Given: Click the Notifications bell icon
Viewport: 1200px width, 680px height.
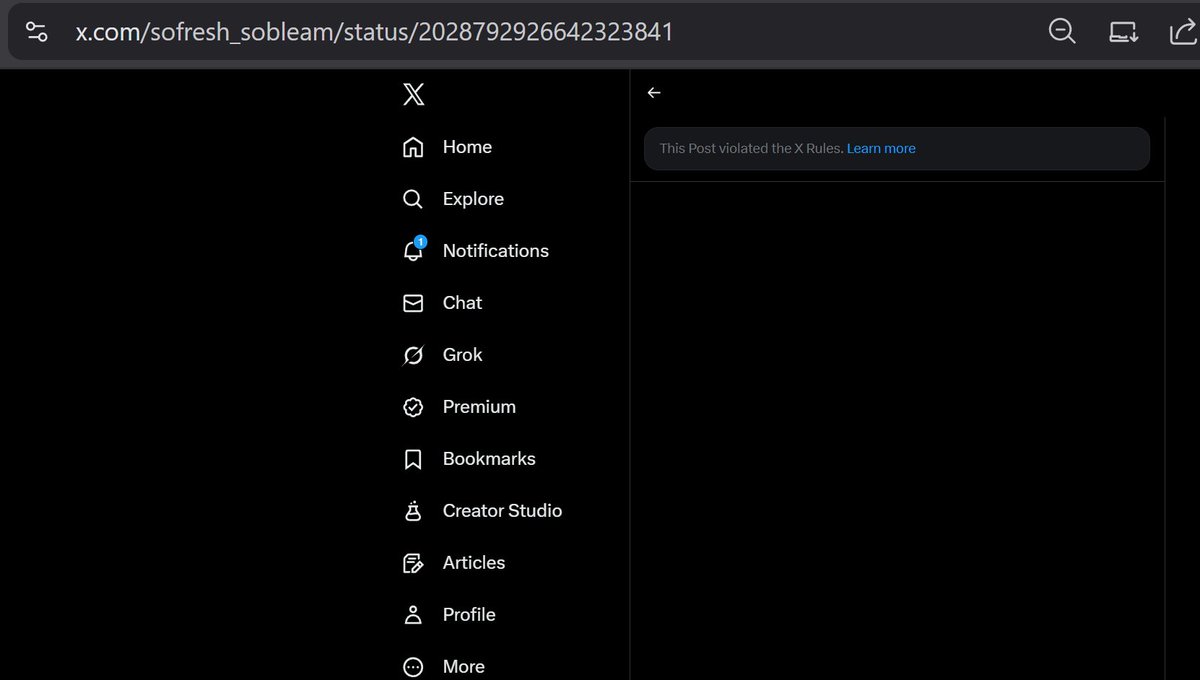Looking at the screenshot, I should 413,250.
